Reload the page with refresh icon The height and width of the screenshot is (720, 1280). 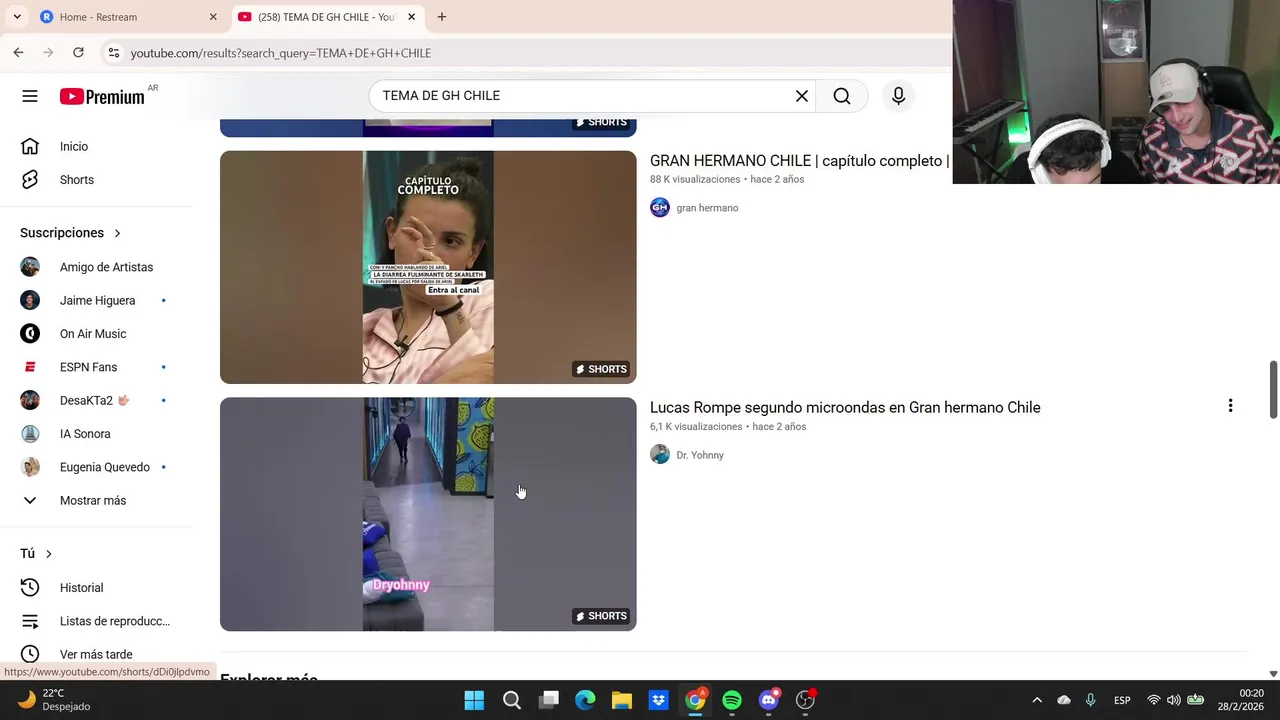pyautogui.click(x=78, y=52)
